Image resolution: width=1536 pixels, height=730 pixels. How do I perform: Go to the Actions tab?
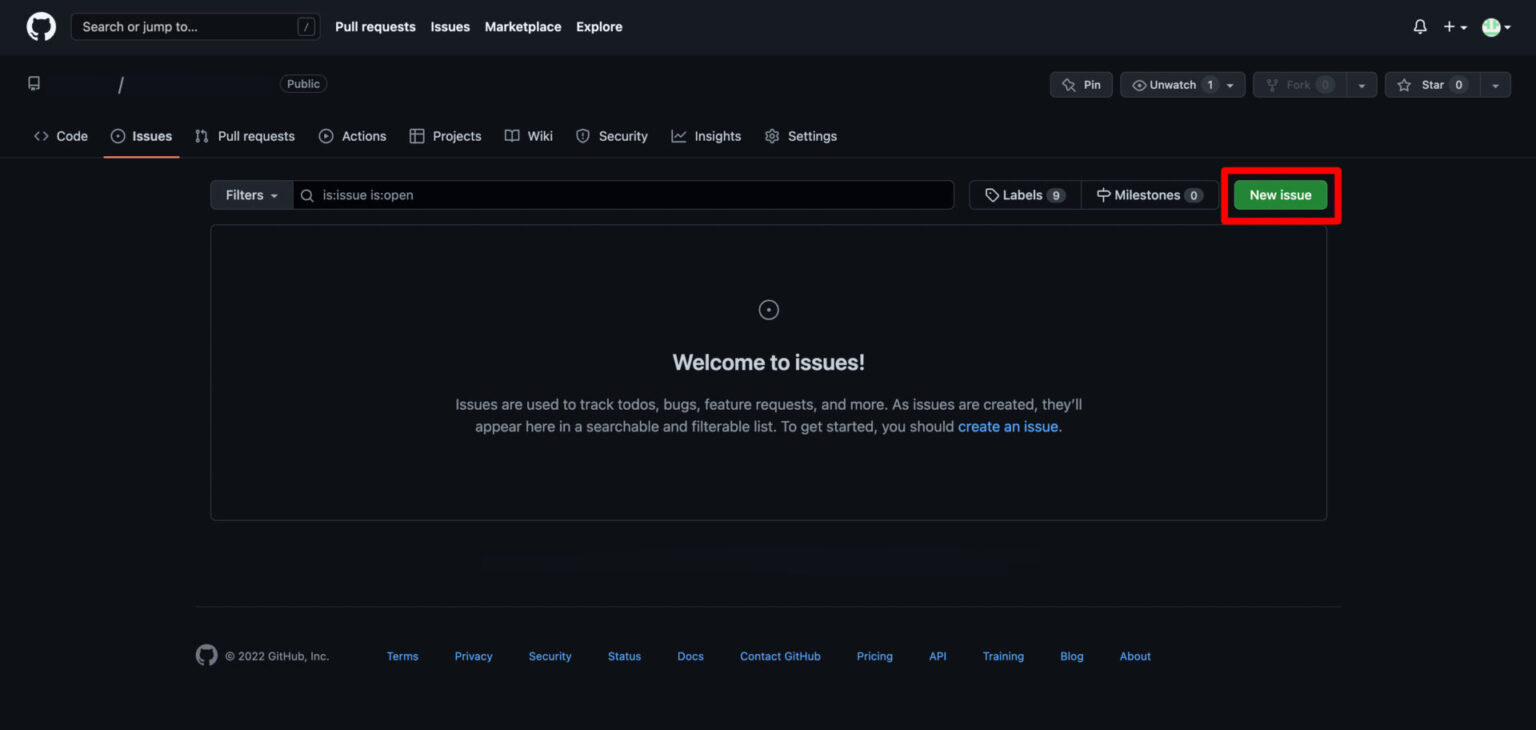[352, 136]
